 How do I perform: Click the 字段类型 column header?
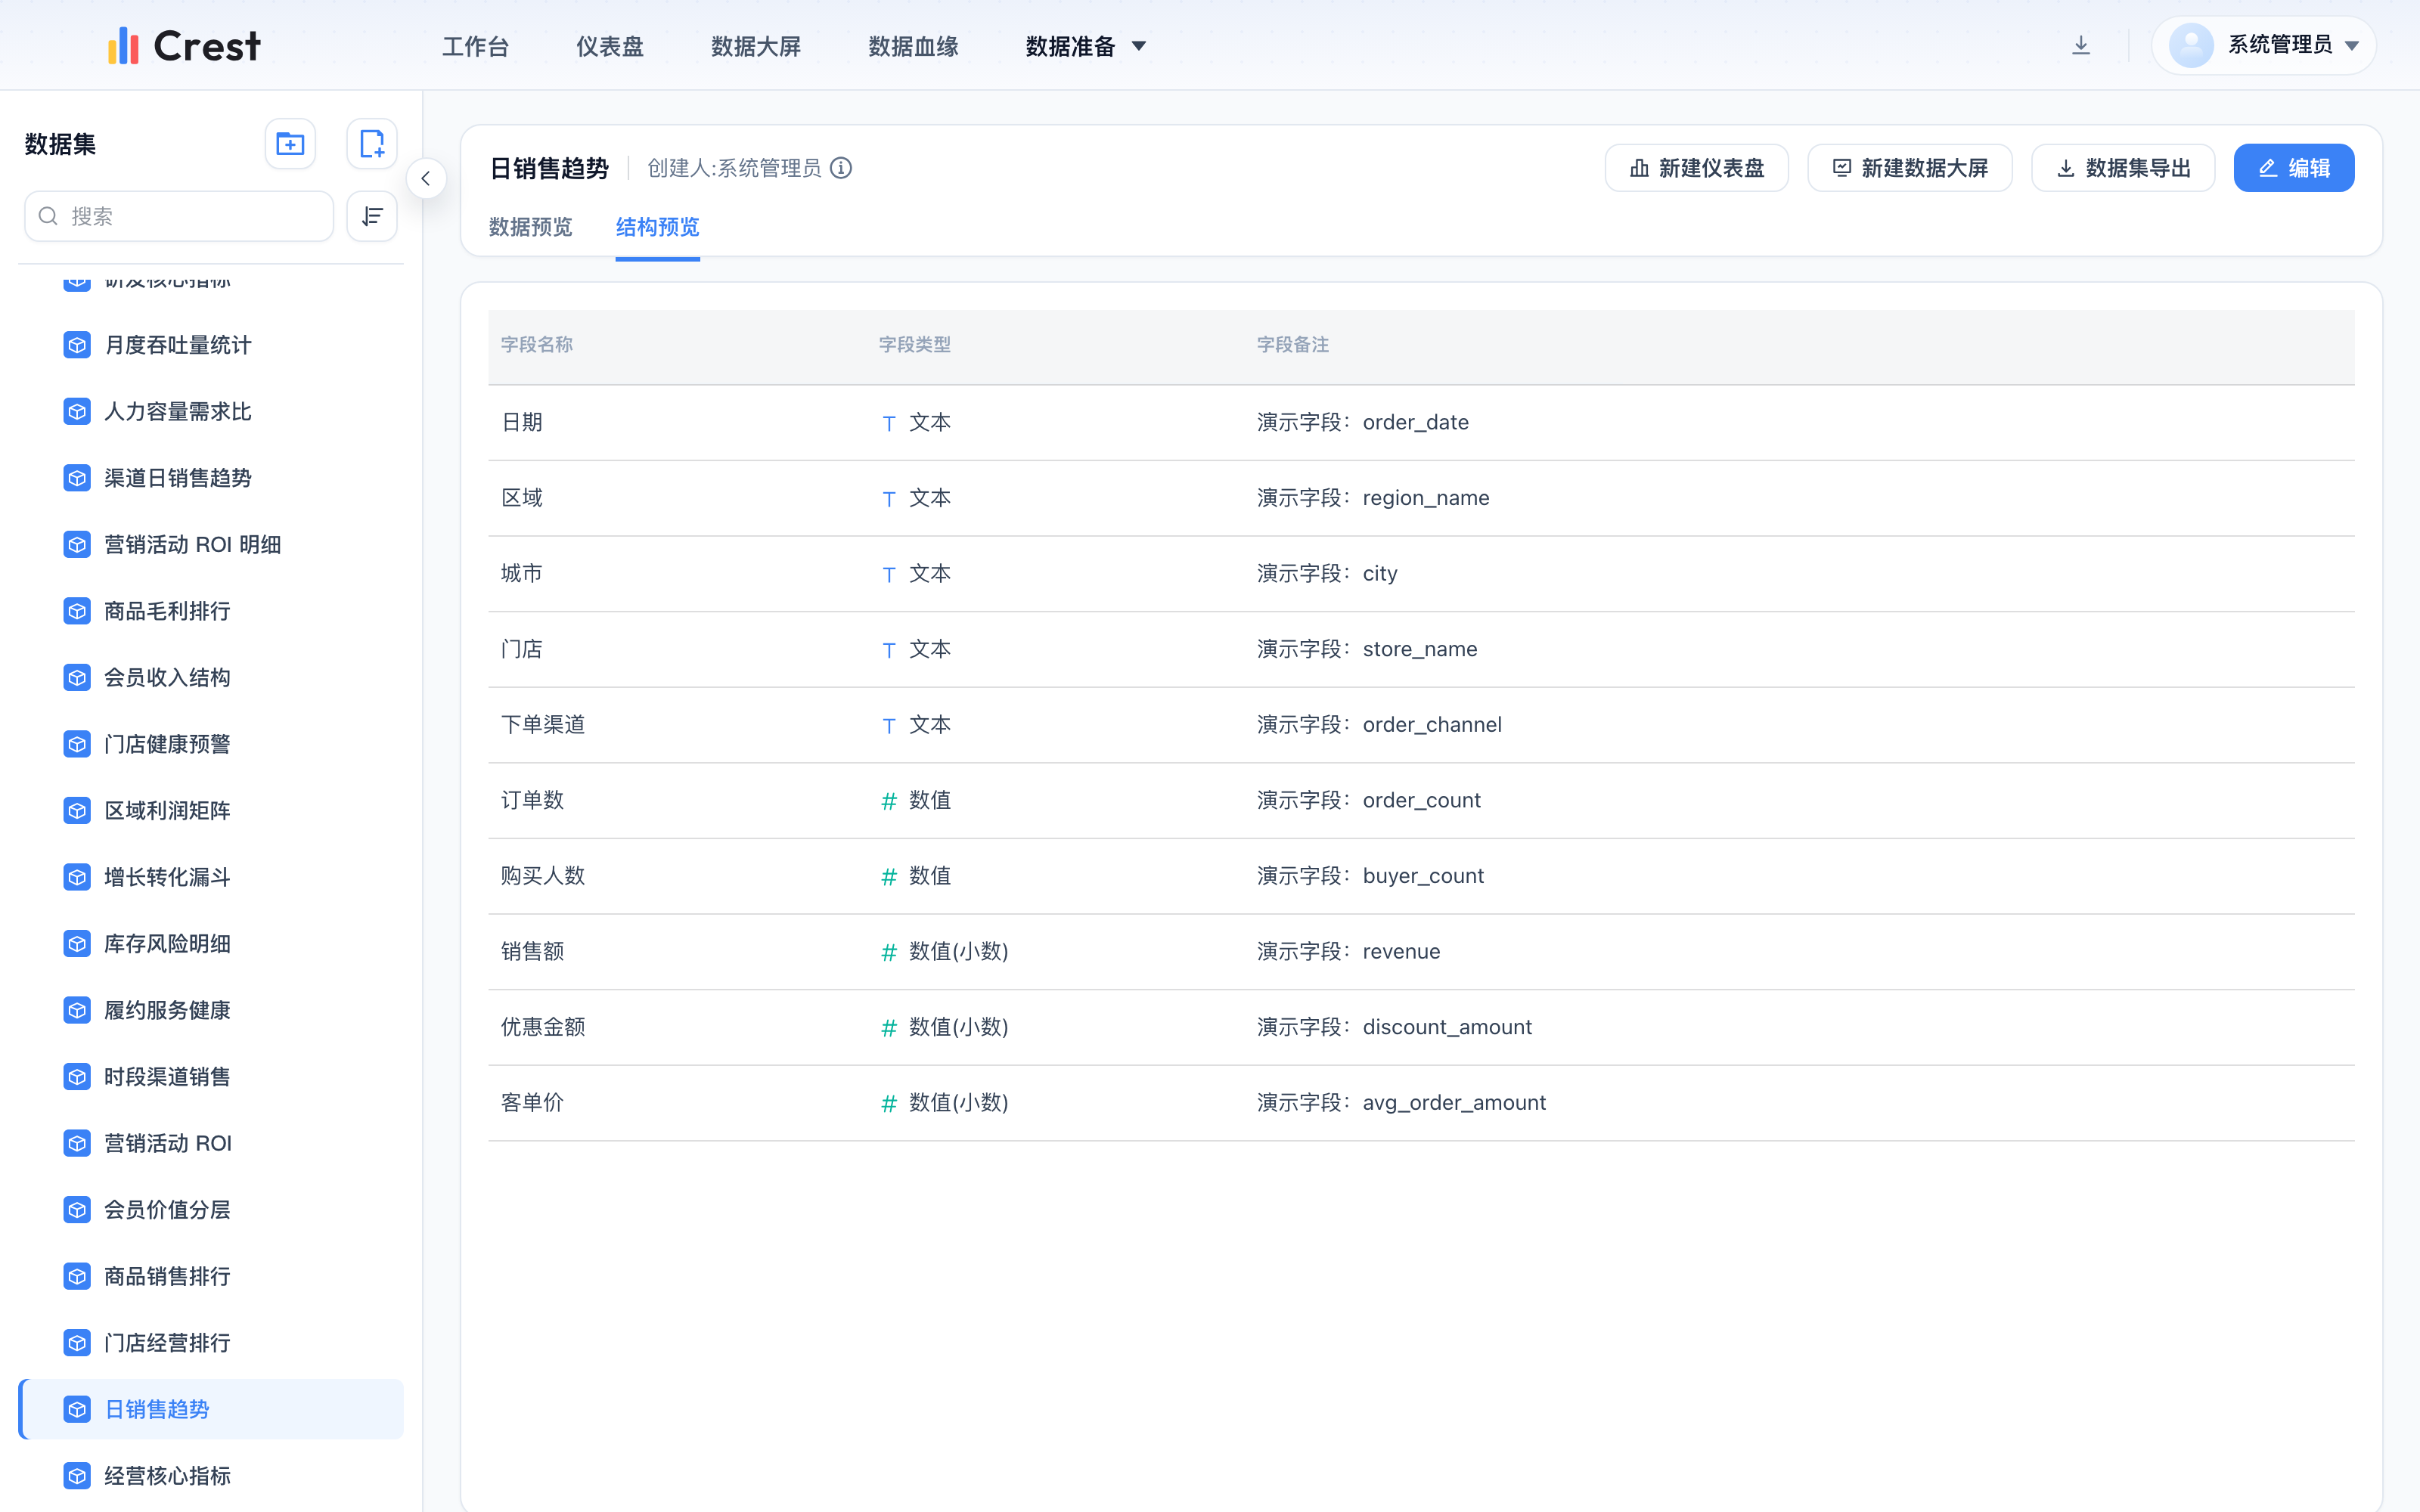915,345
